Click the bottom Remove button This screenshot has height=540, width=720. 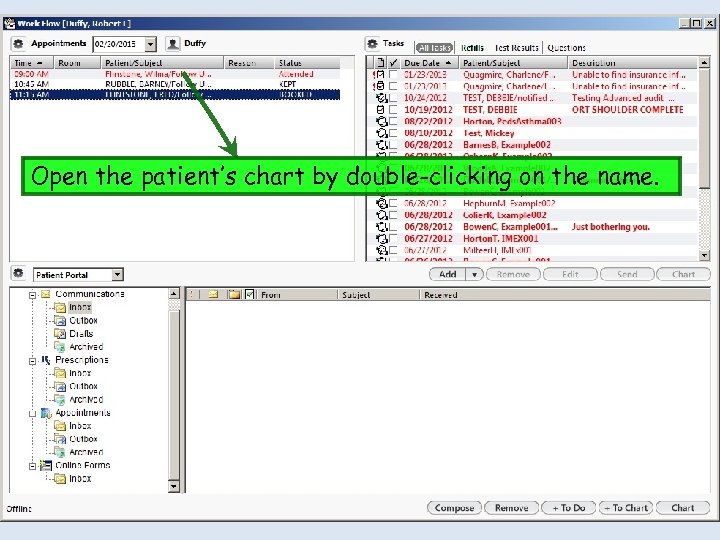(512, 508)
